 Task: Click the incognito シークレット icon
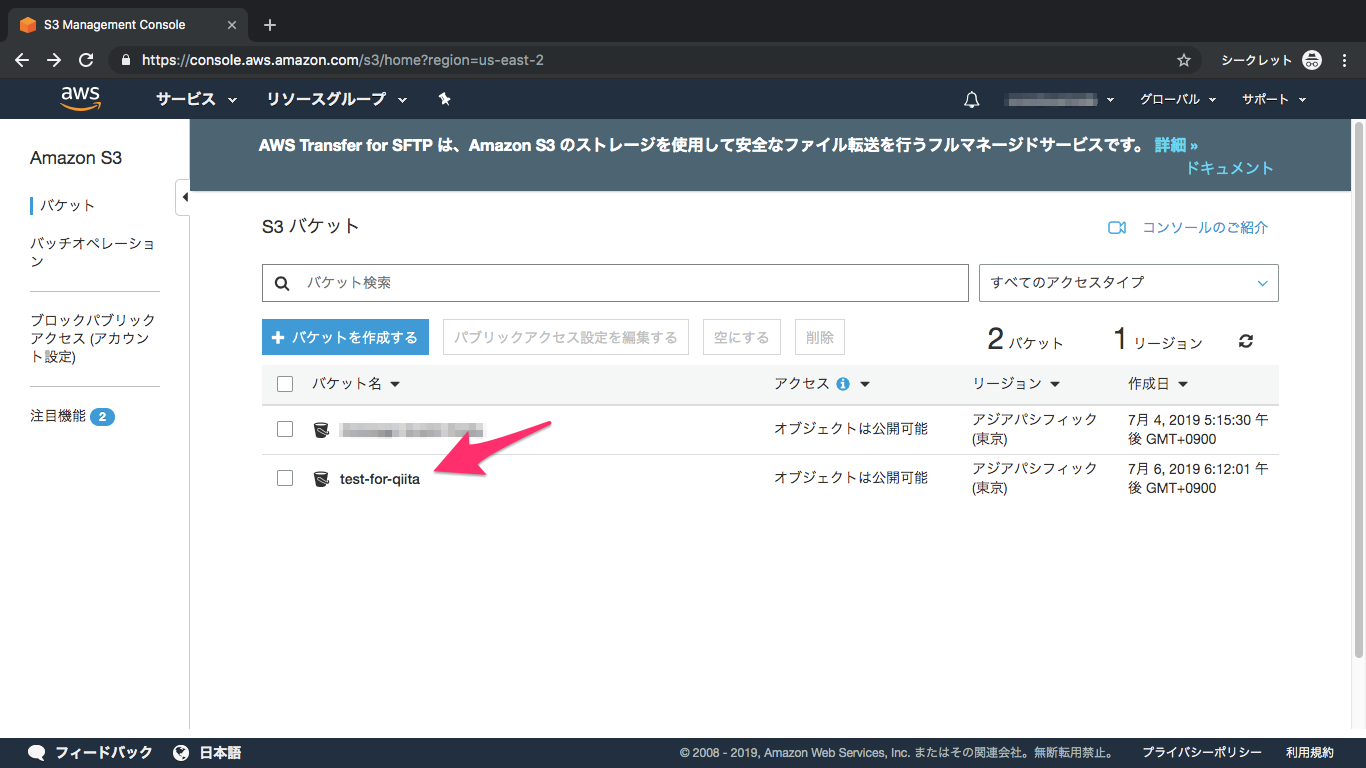tap(1312, 60)
